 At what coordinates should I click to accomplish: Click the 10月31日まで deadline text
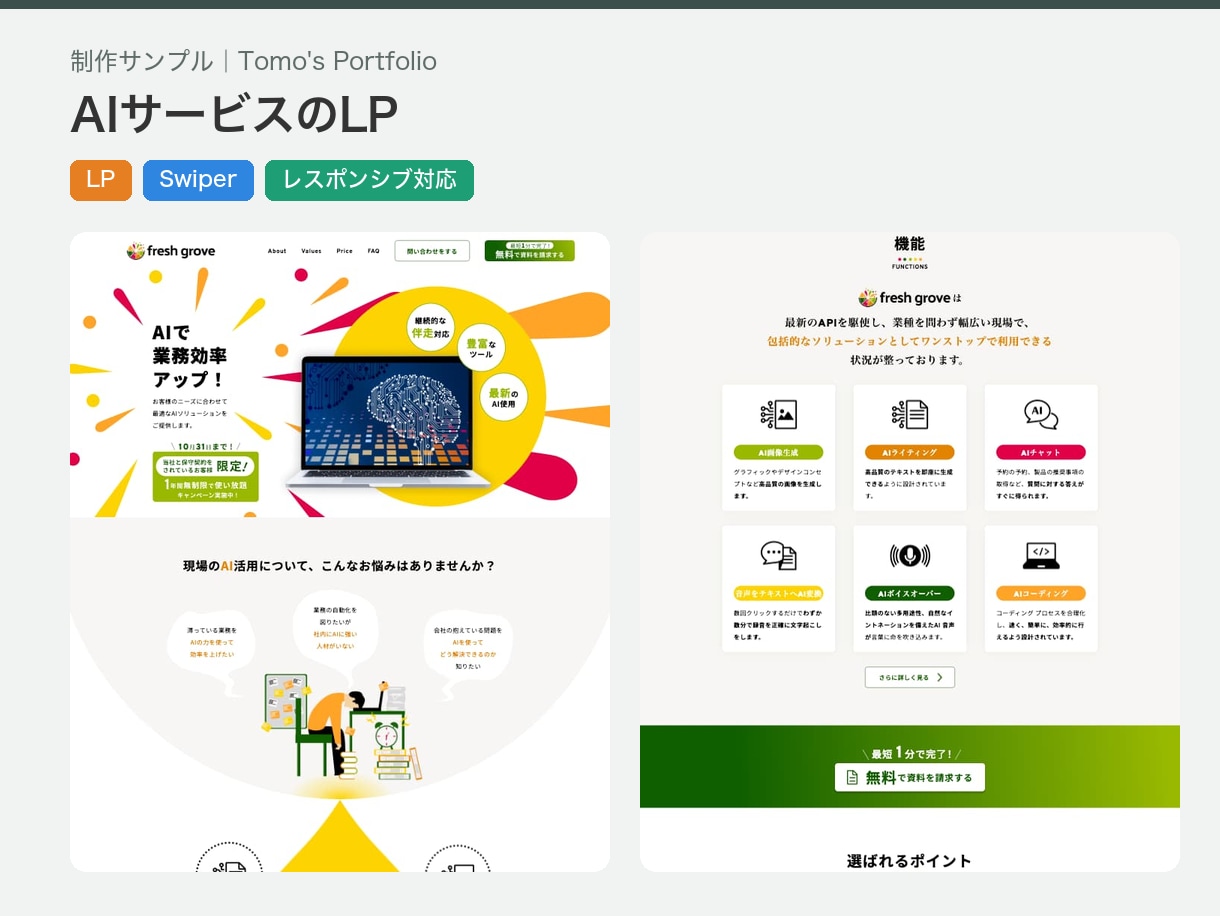205,446
